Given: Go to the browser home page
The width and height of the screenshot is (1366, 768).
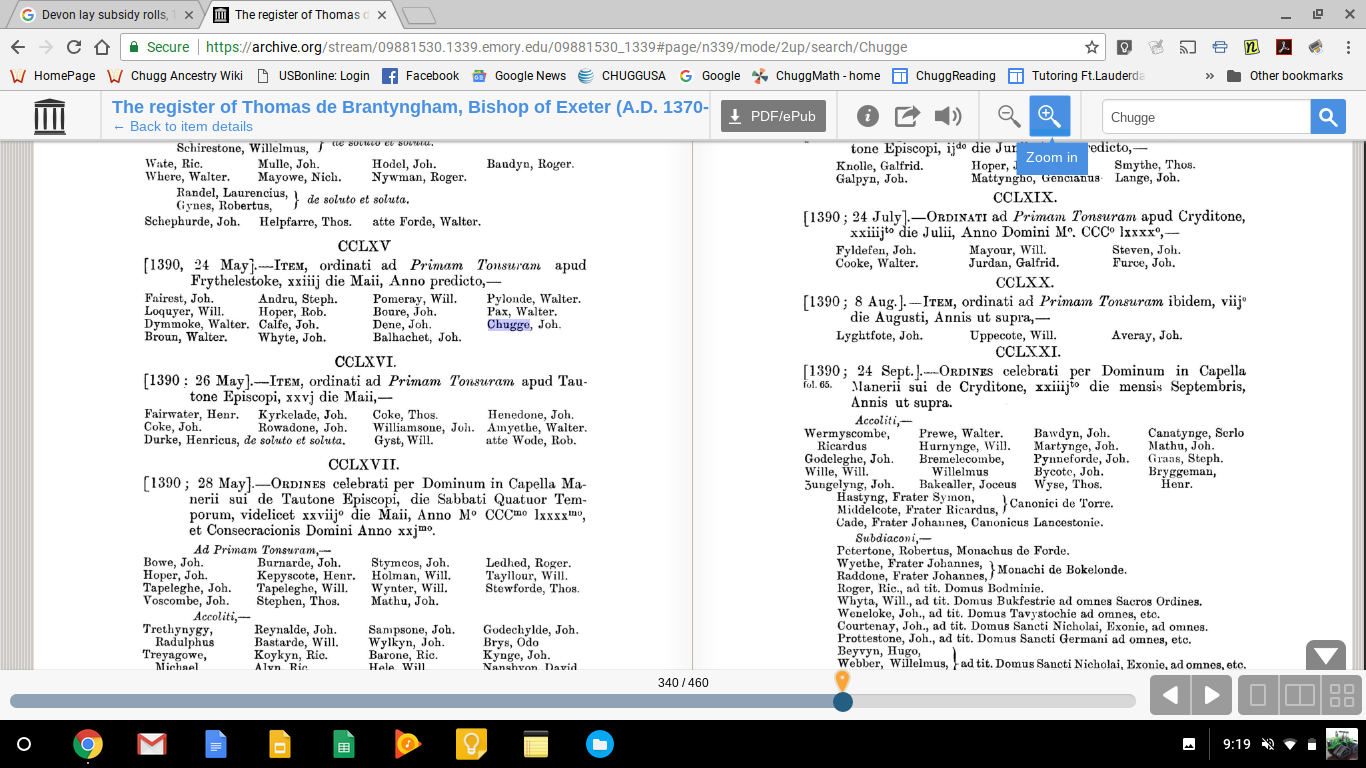Looking at the screenshot, I should pos(102,47).
